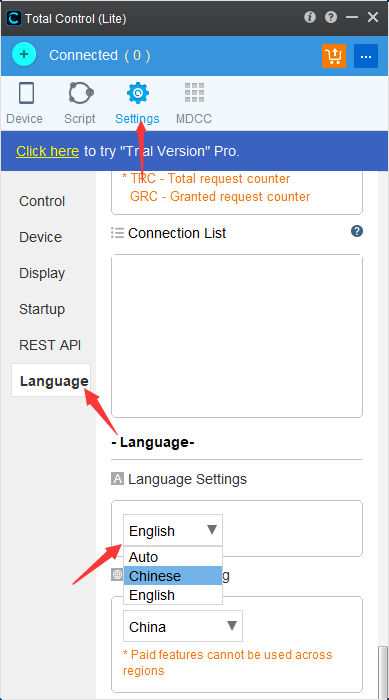
Task: Select Language in settings sidebar
Action: [x=51, y=380]
